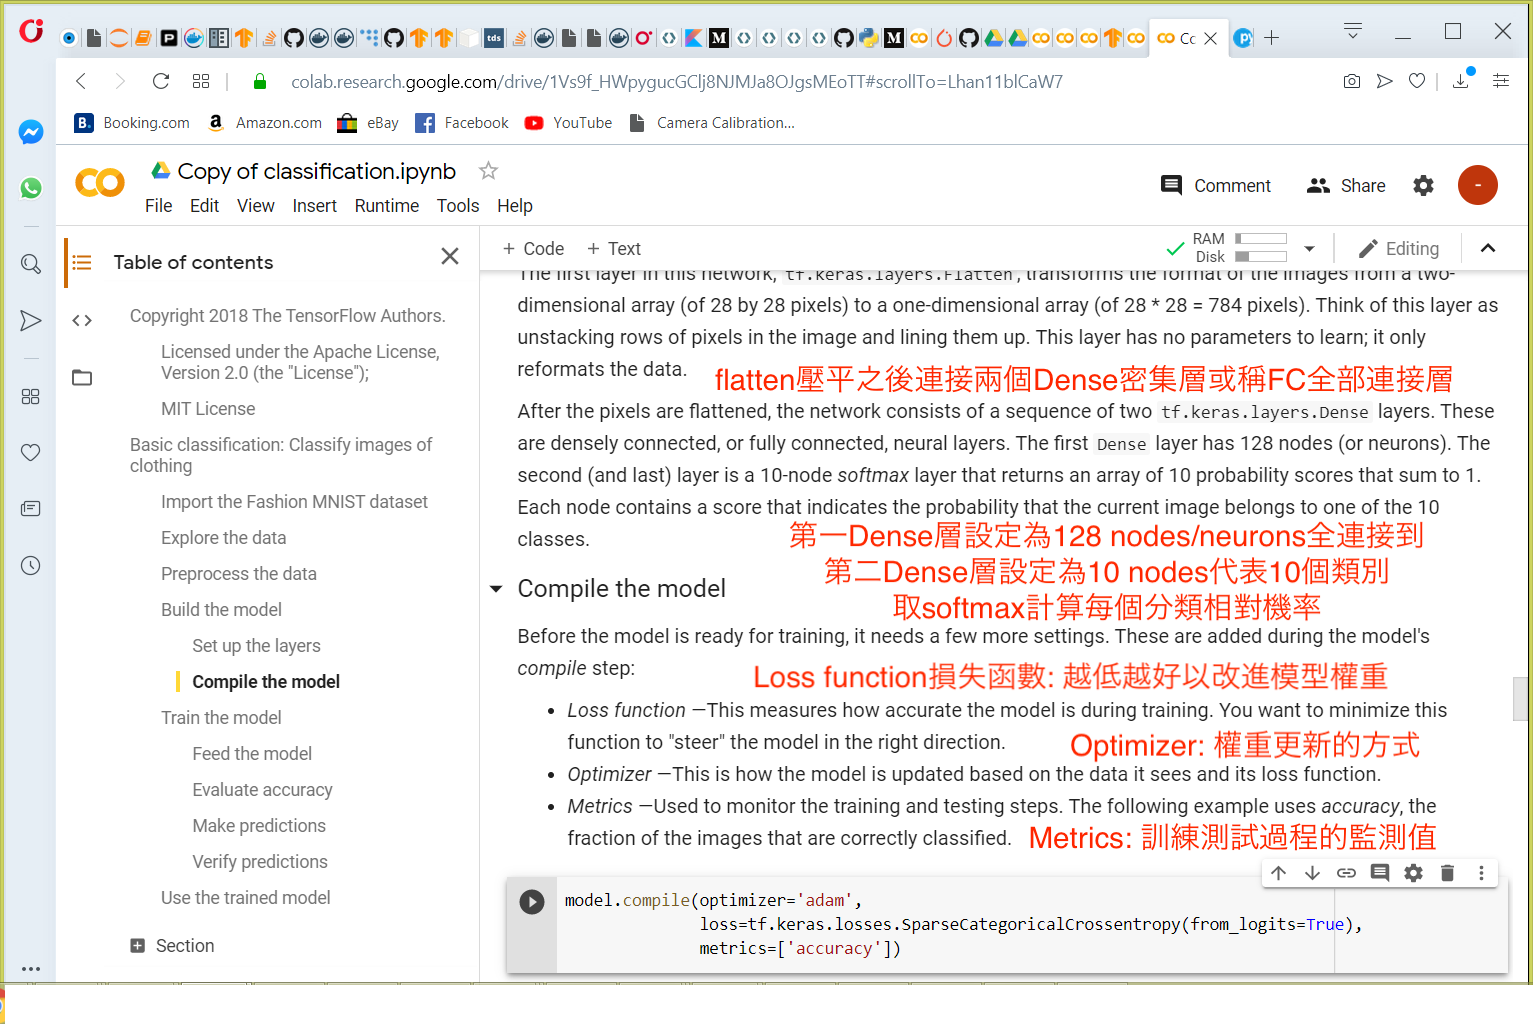Open Colab settings gear
Image resolution: width=1533 pixels, height=1024 pixels.
1423,185
